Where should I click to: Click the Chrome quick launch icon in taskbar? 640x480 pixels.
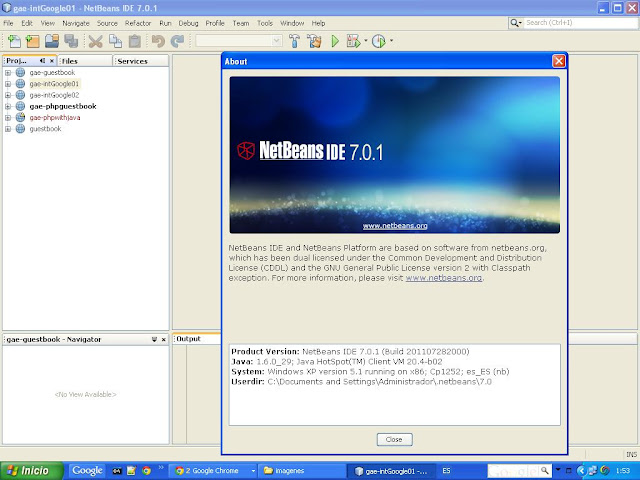tap(146, 471)
